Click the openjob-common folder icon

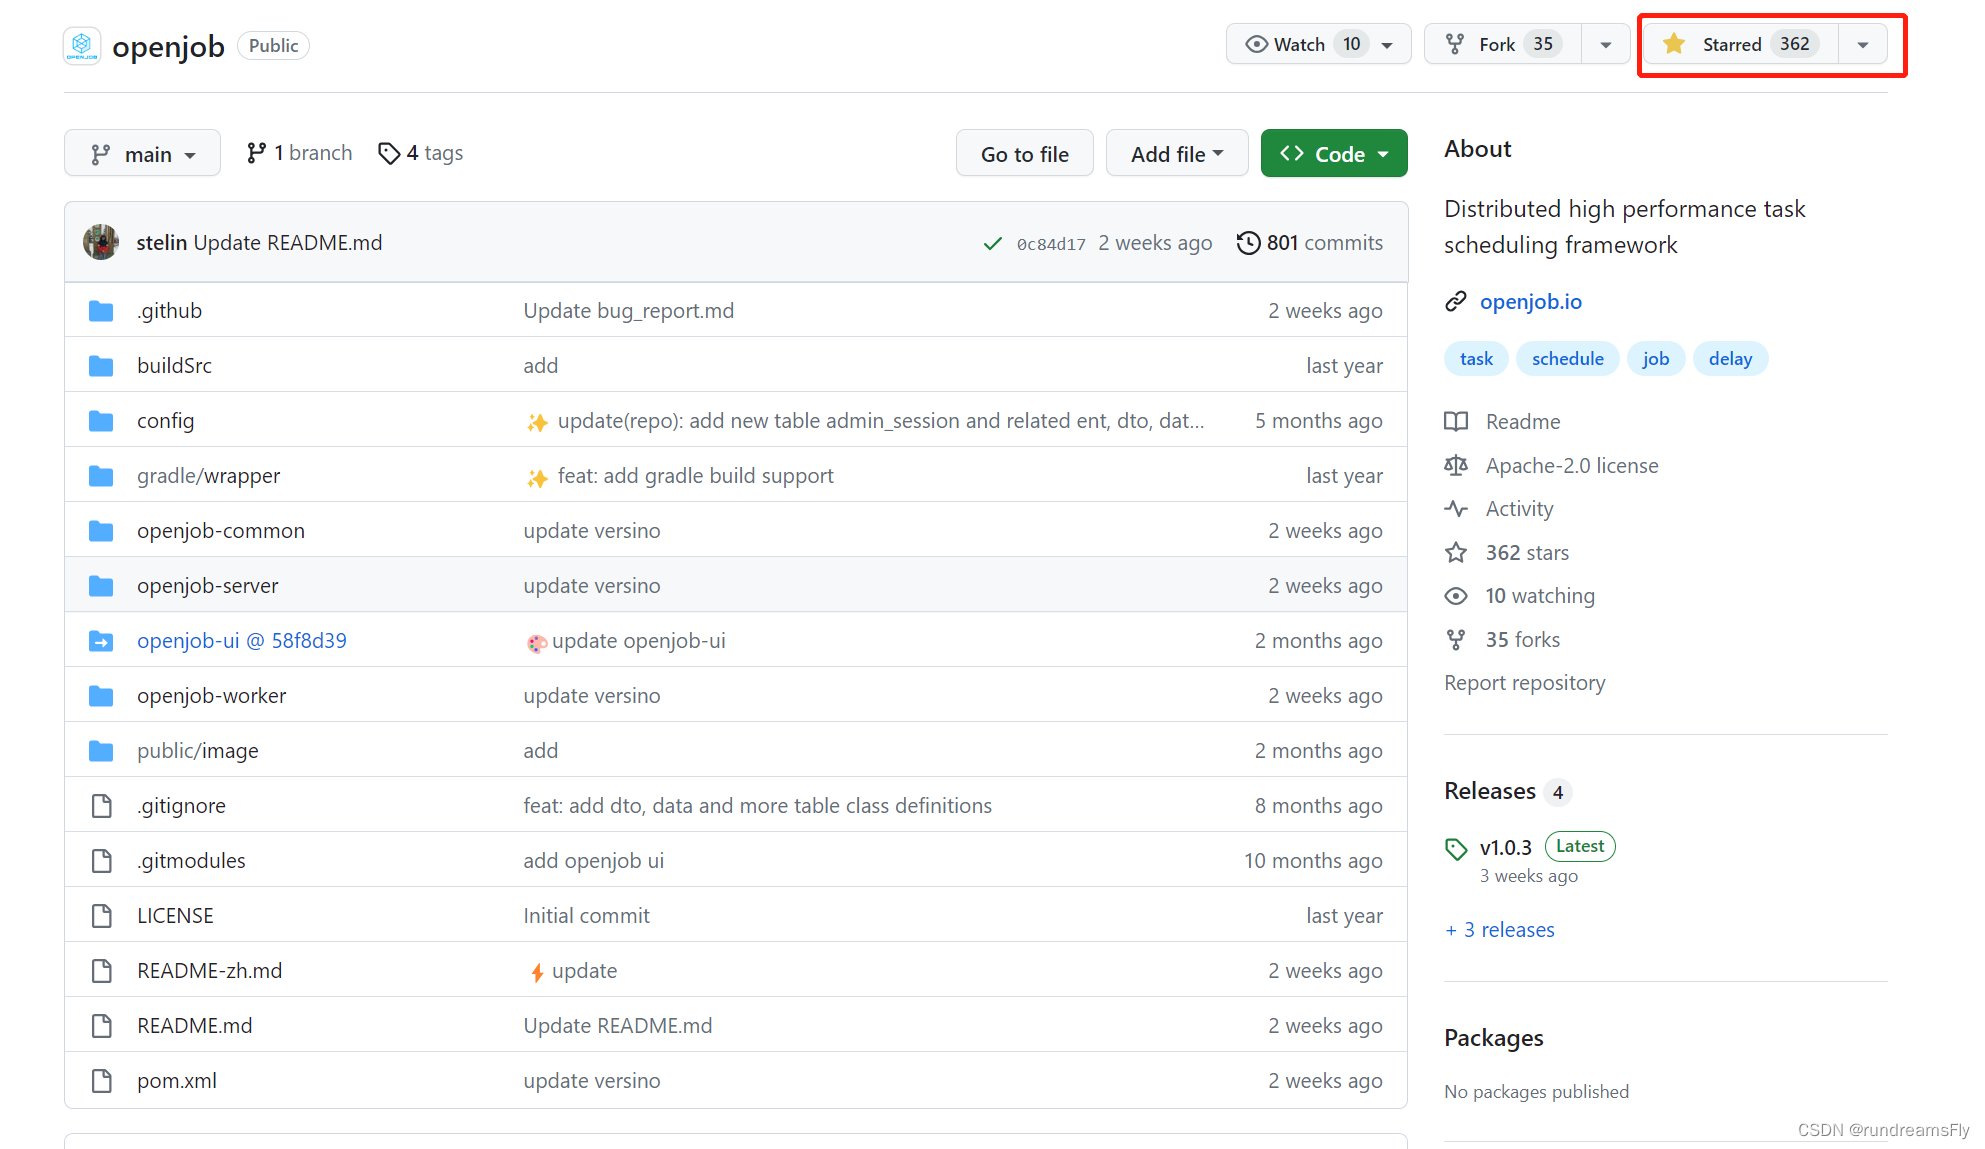pyautogui.click(x=101, y=531)
